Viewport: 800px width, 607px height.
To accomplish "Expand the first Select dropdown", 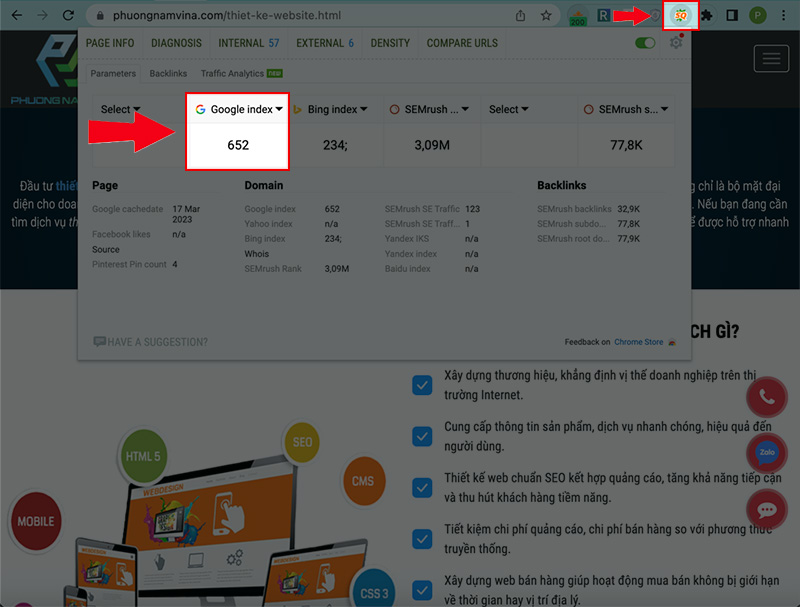I will [120, 109].
